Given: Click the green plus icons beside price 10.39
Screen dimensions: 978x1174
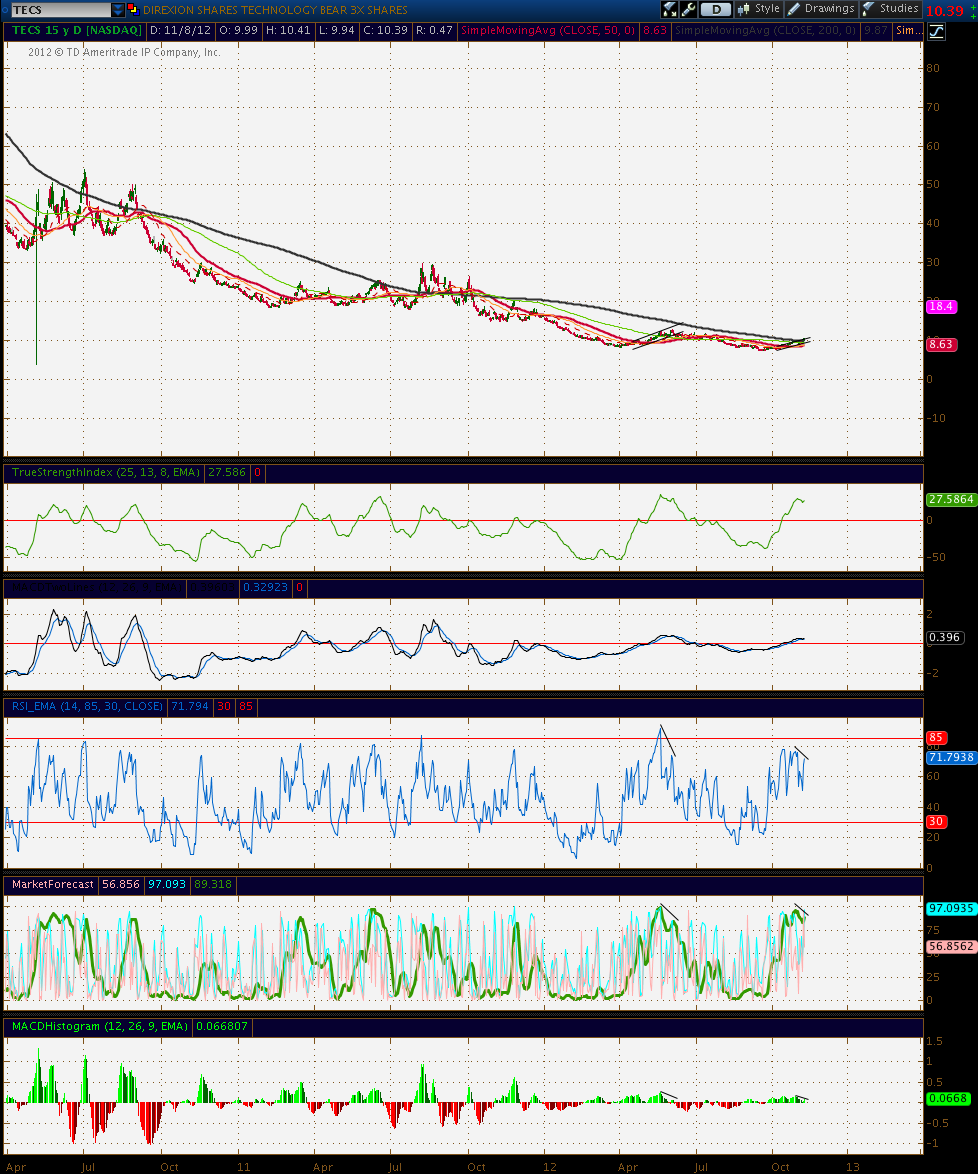Looking at the screenshot, I should pos(973,10).
